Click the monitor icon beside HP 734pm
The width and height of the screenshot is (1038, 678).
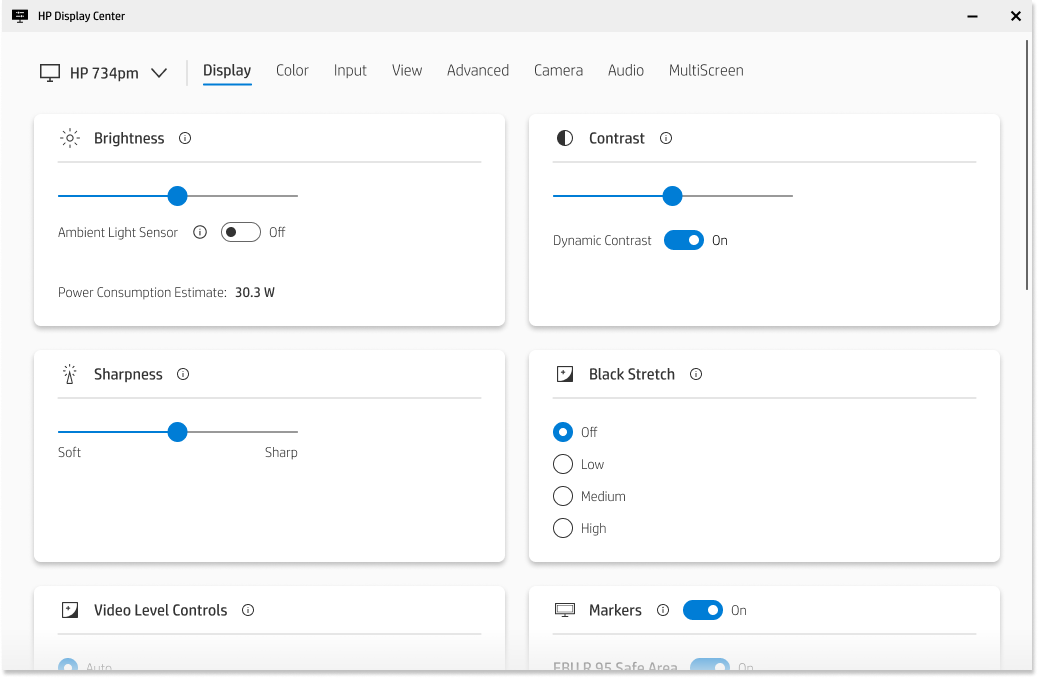point(50,73)
